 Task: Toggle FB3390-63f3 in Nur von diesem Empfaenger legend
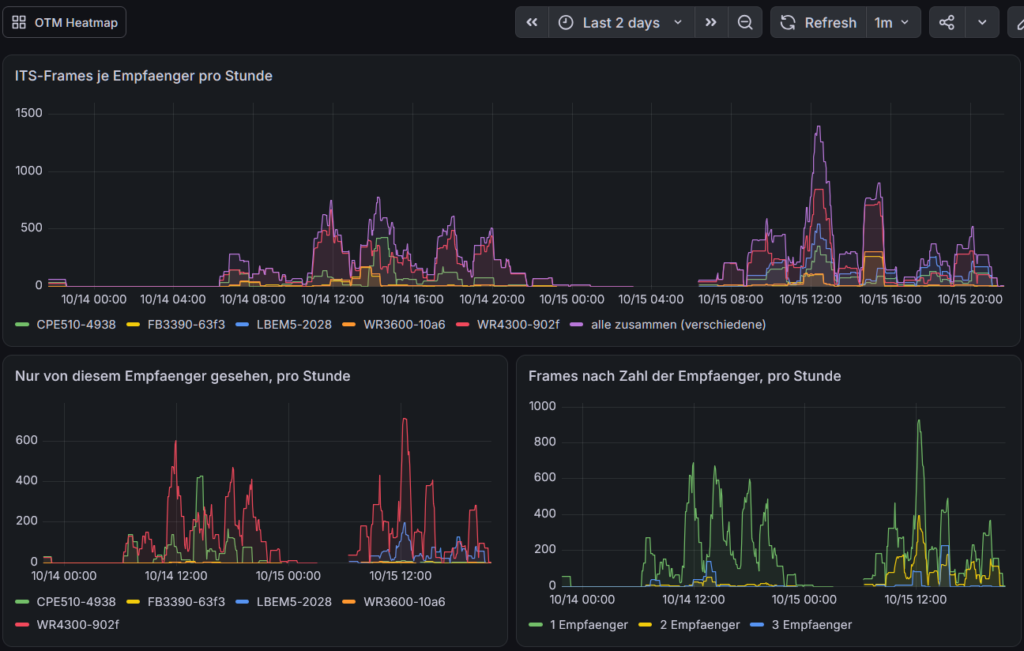[186, 601]
